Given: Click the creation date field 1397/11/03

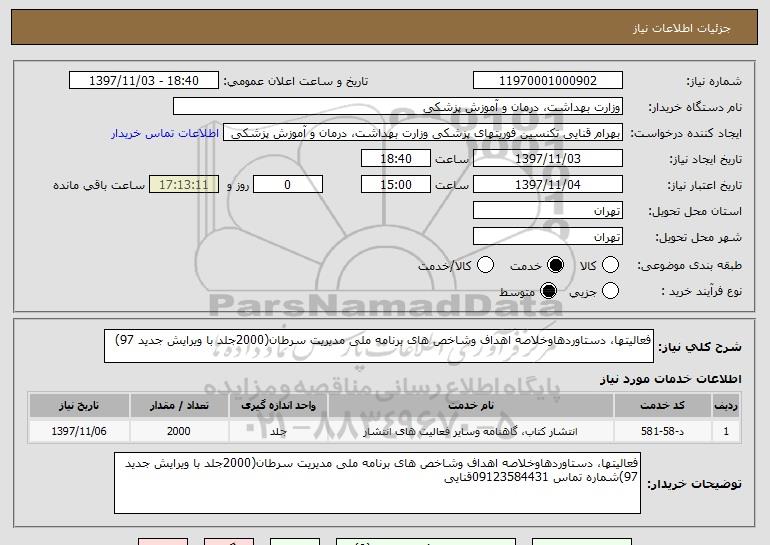Looking at the screenshot, I should pos(548,159).
